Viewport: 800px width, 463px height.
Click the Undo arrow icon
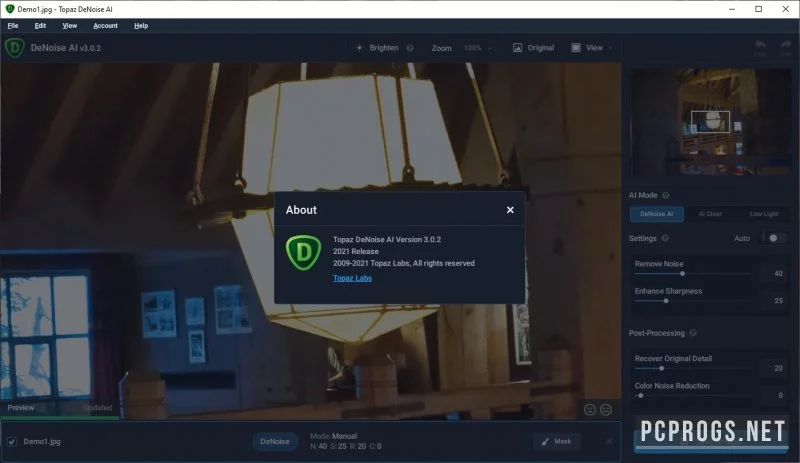point(760,47)
